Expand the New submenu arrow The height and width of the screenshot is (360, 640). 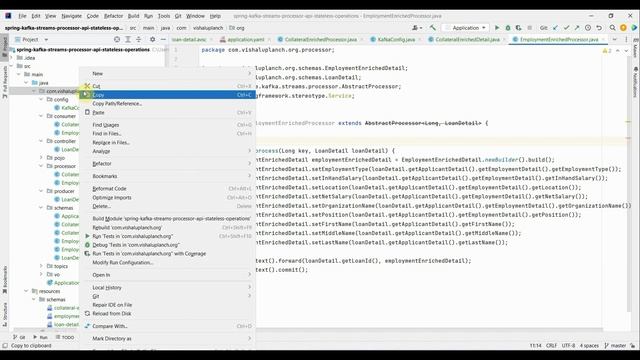pos(250,73)
